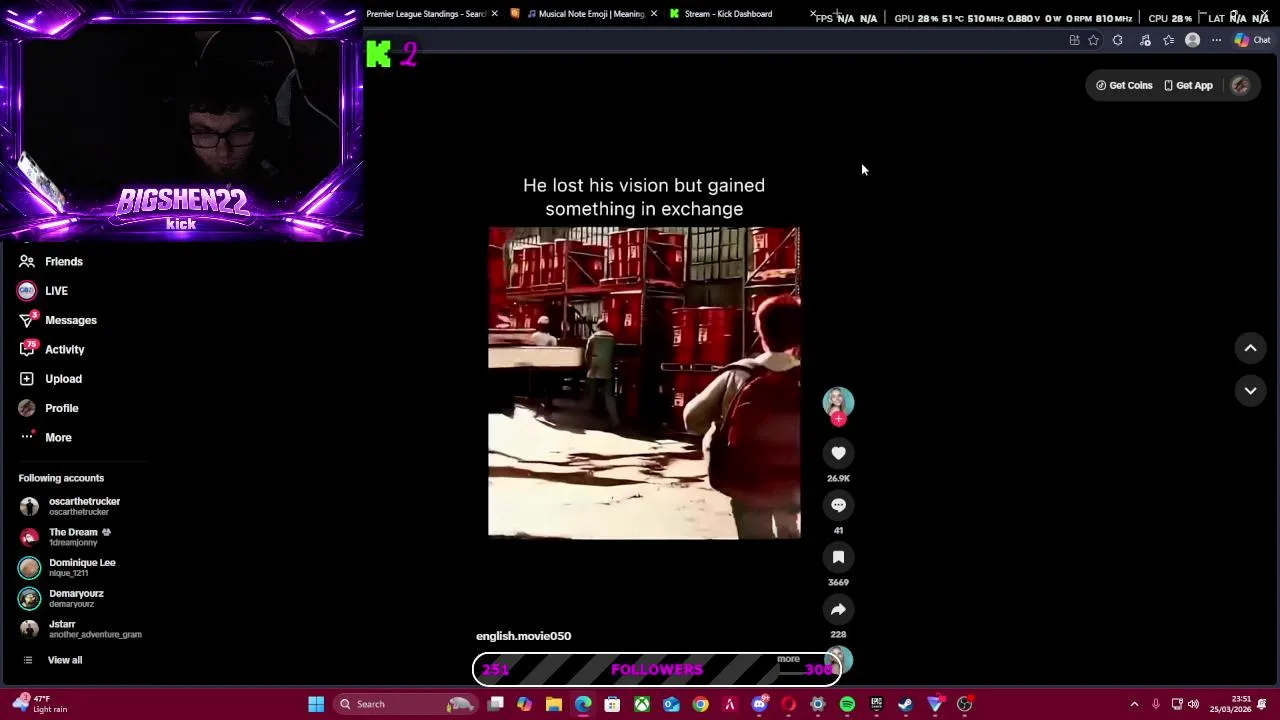Open Profile in the sidebar
This screenshot has height=720, width=1280.
click(x=61, y=408)
